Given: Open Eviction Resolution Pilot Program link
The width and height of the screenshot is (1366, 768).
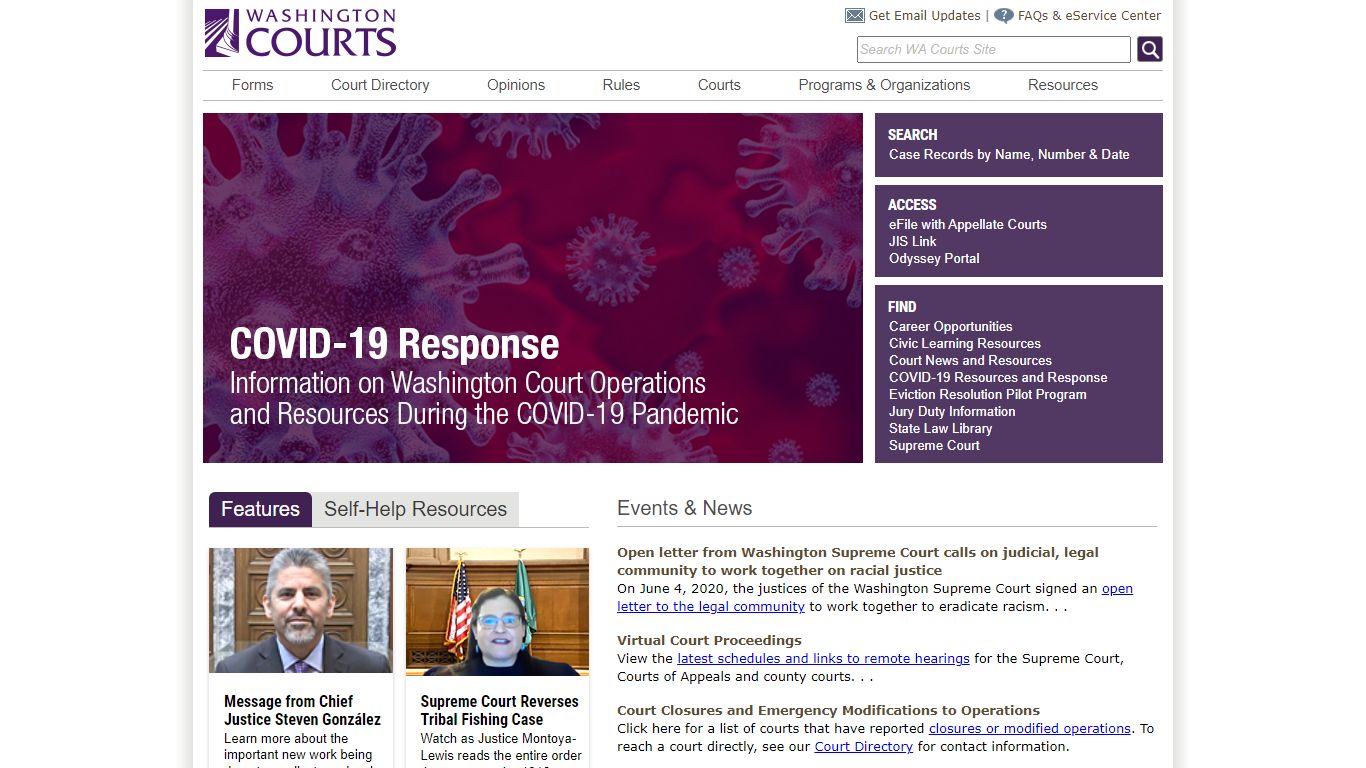Looking at the screenshot, I should (988, 395).
